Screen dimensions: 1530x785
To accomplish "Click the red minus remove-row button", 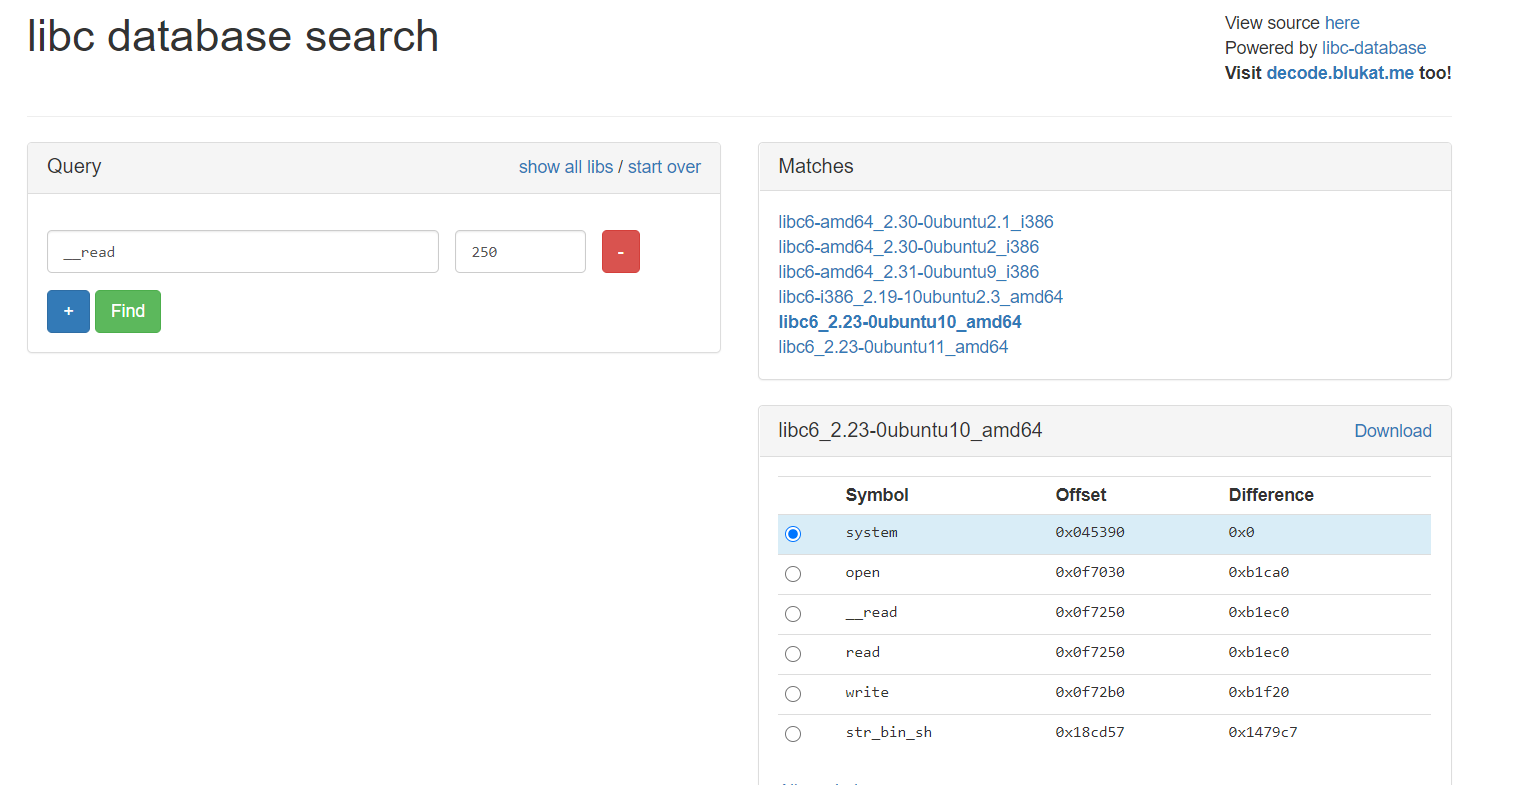I will tap(620, 252).
